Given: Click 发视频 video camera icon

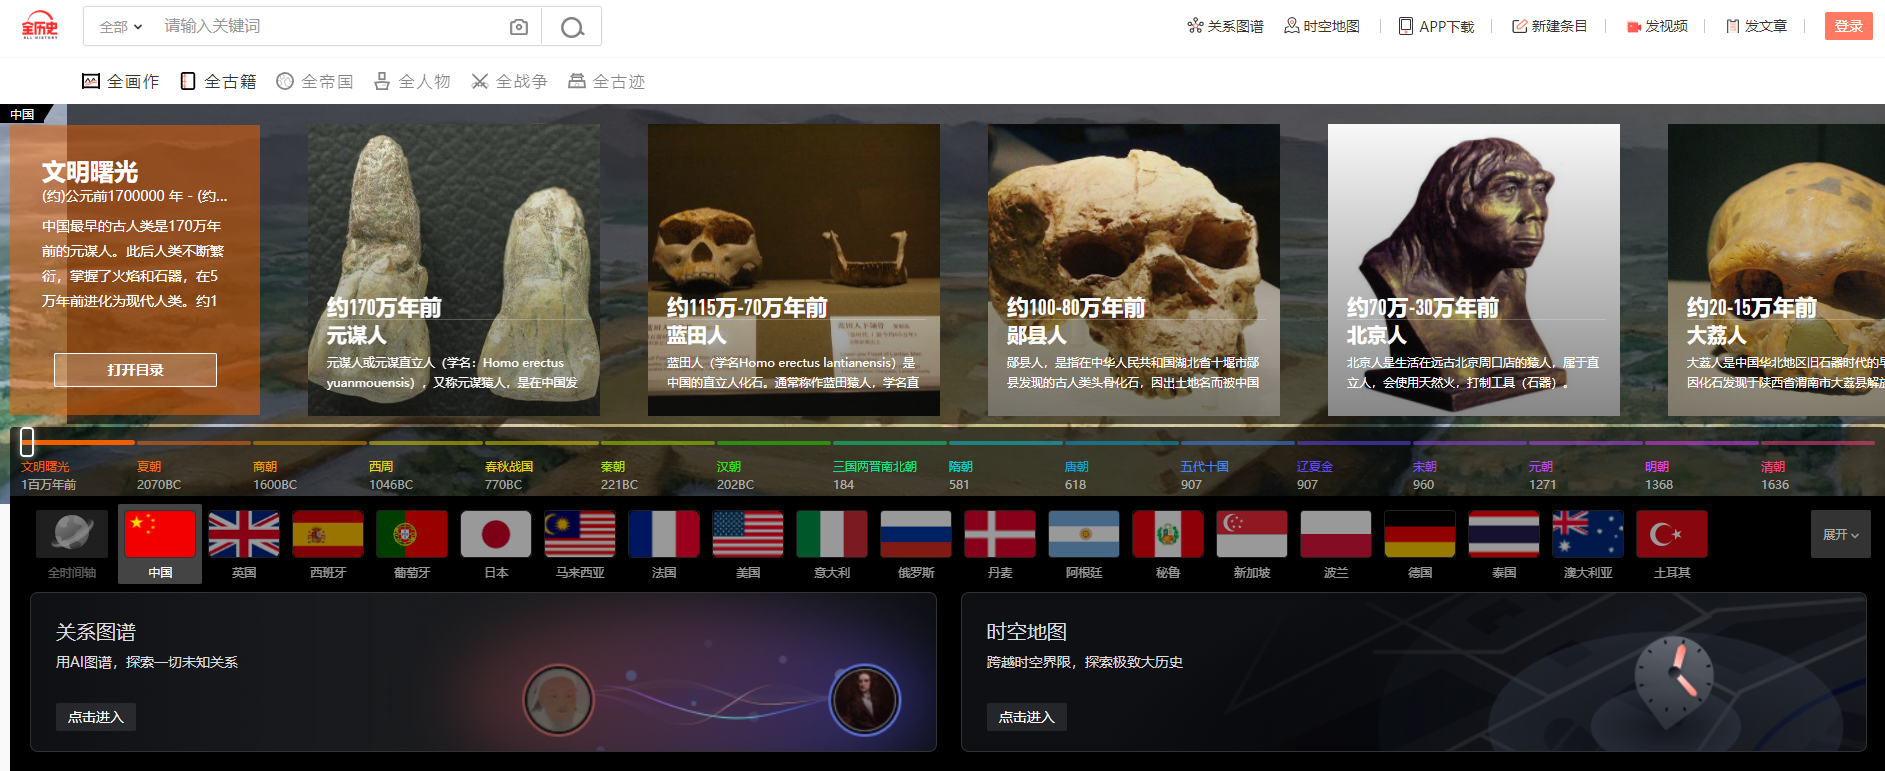Looking at the screenshot, I should (1634, 27).
